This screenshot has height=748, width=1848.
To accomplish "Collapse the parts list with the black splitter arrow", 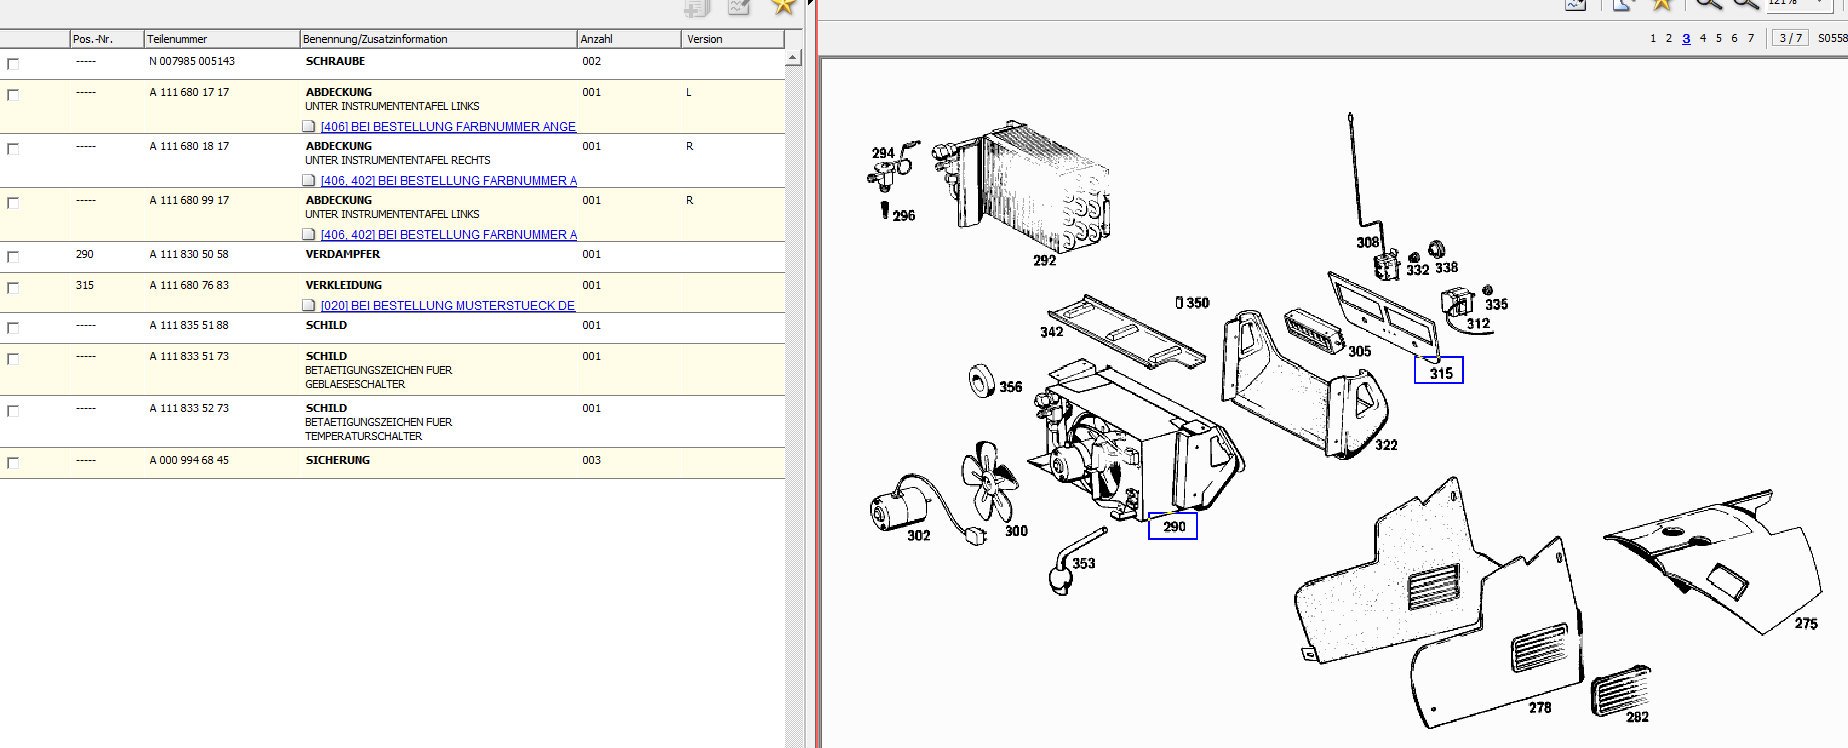I will tap(810, 3).
